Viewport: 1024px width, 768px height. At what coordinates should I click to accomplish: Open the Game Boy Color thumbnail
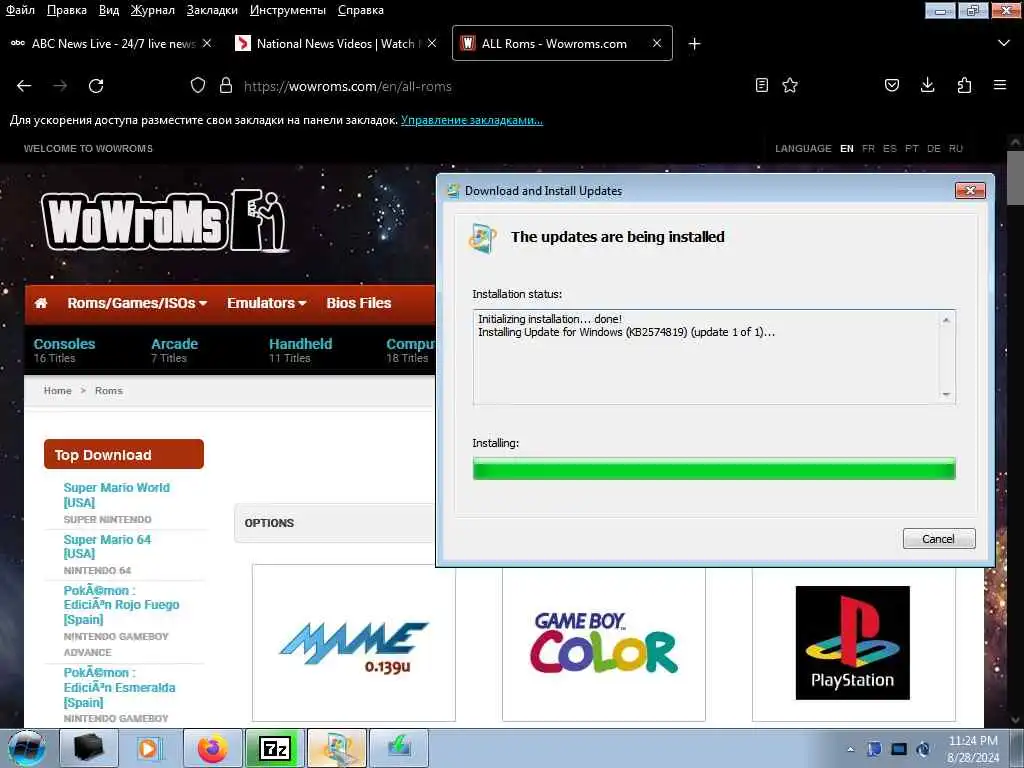pos(603,643)
